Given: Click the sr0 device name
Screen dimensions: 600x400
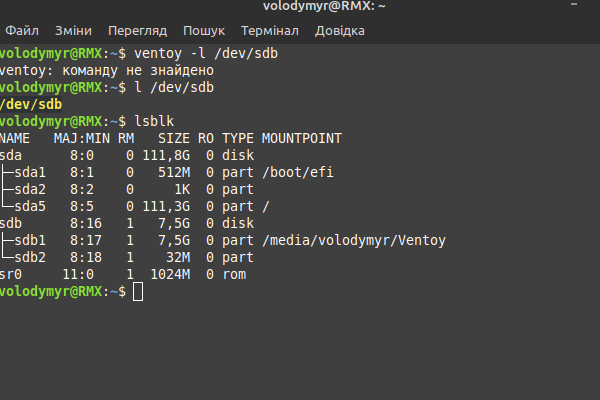Looking at the screenshot, I should coord(11,274).
